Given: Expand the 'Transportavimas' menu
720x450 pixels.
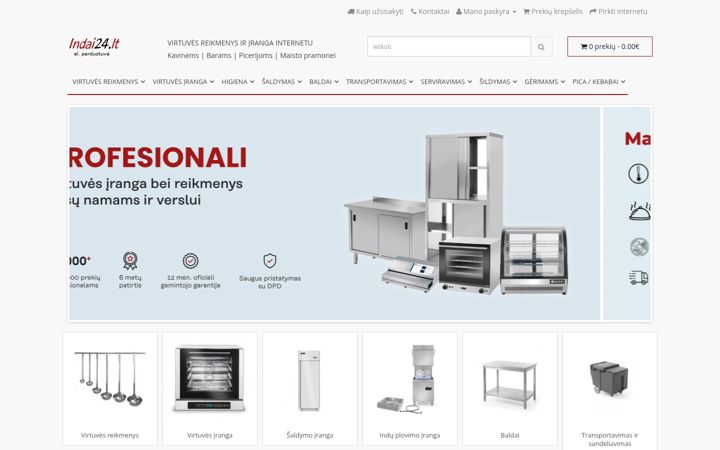Looking at the screenshot, I should coord(380,82).
